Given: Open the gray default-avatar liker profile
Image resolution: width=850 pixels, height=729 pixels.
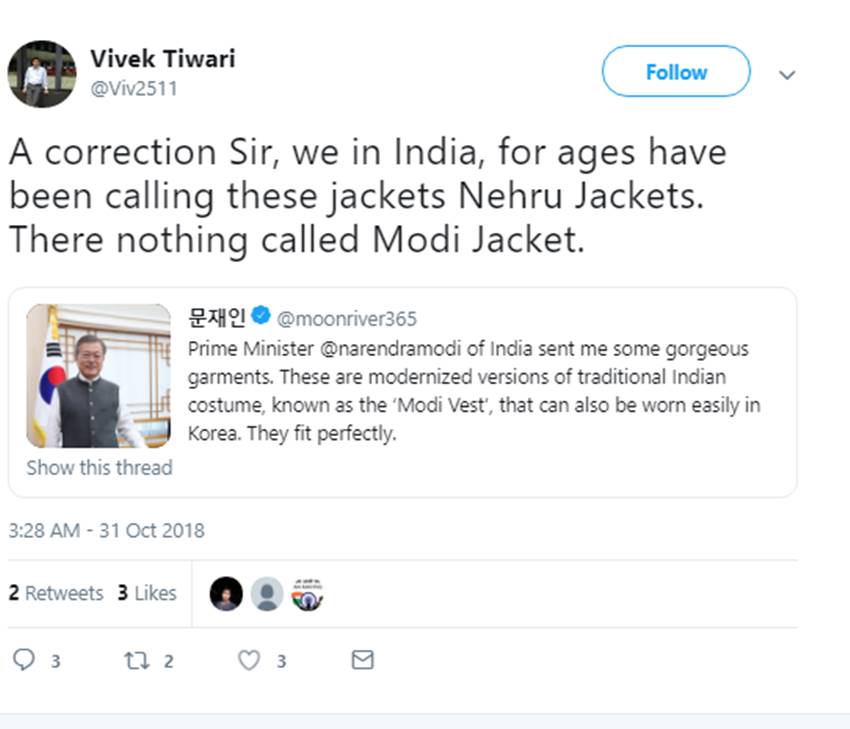Looking at the screenshot, I should click(266, 594).
